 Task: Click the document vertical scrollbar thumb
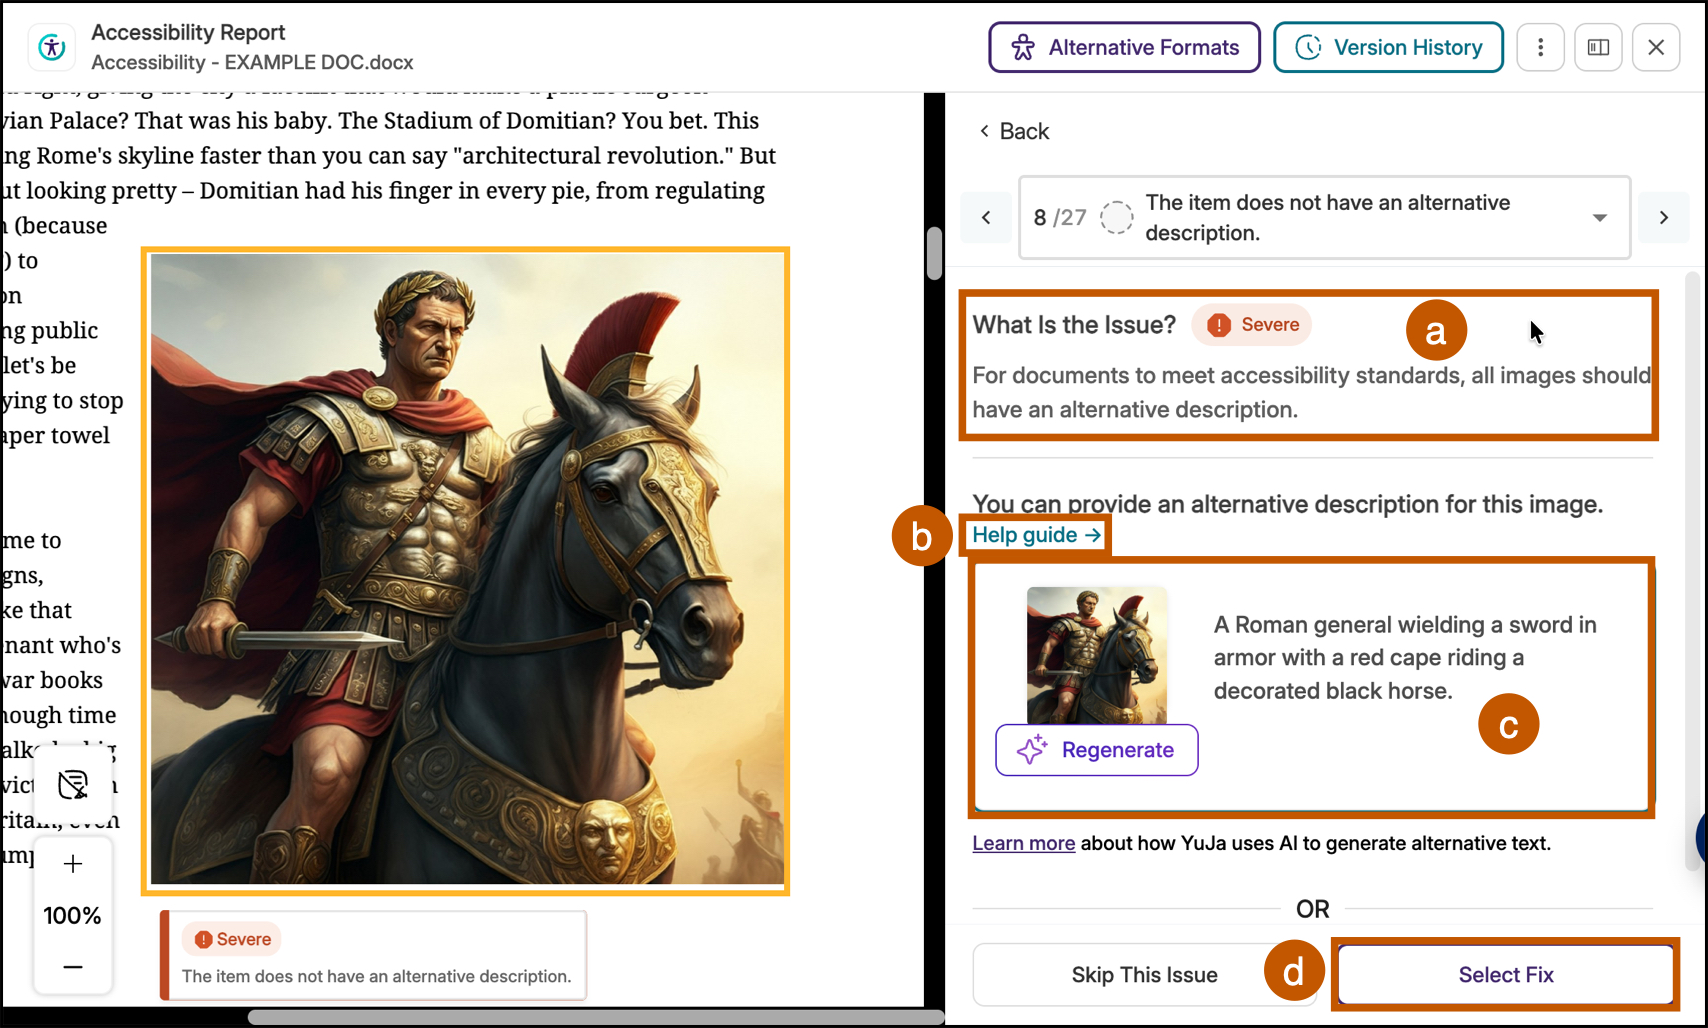pyautogui.click(x=934, y=253)
